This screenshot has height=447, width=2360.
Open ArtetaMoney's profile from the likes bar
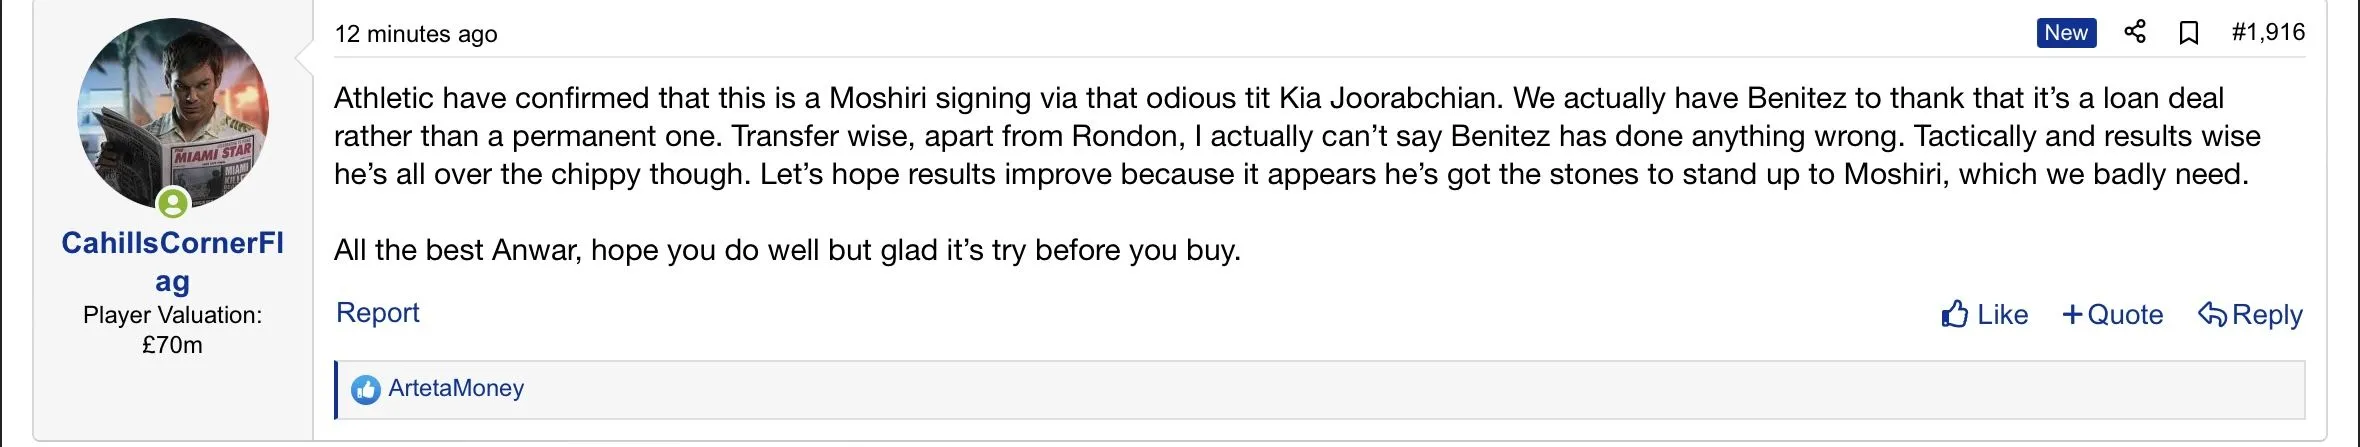point(456,388)
